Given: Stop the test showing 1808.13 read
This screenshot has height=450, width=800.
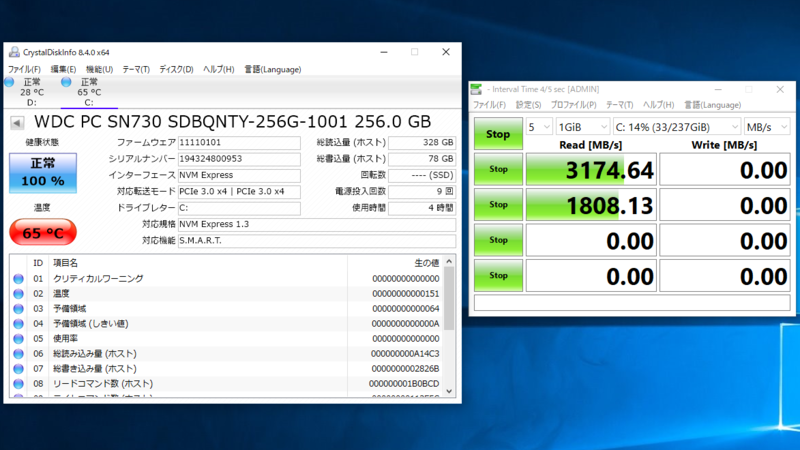Looking at the screenshot, I should click(x=498, y=205).
